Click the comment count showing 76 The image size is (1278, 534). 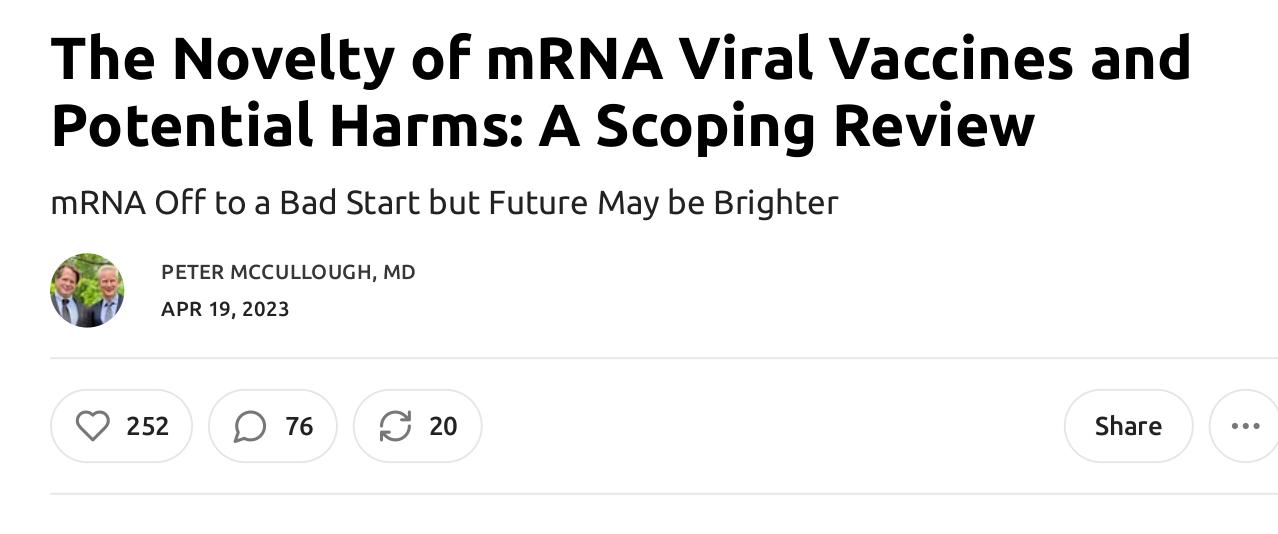coord(299,426)
